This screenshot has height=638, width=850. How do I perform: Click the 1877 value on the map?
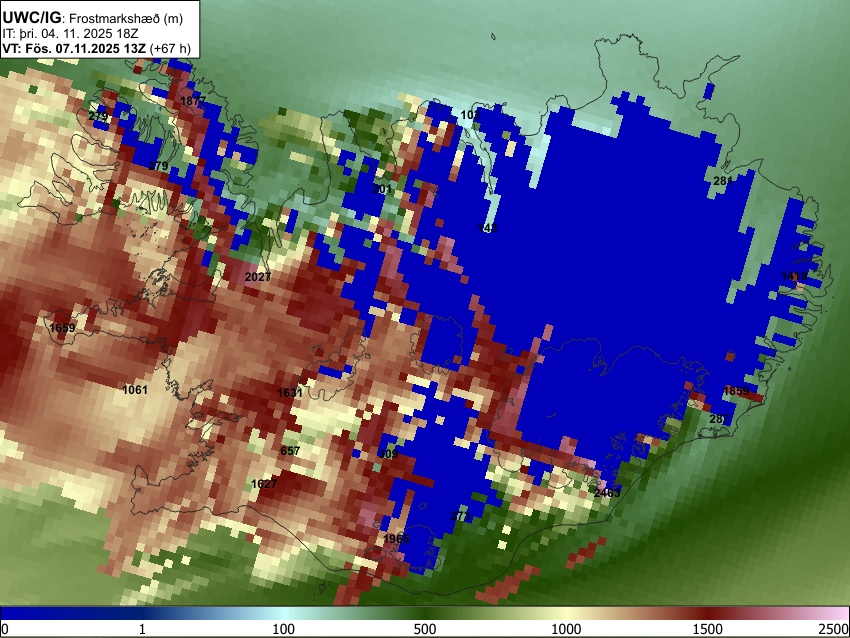click(193, 101)
